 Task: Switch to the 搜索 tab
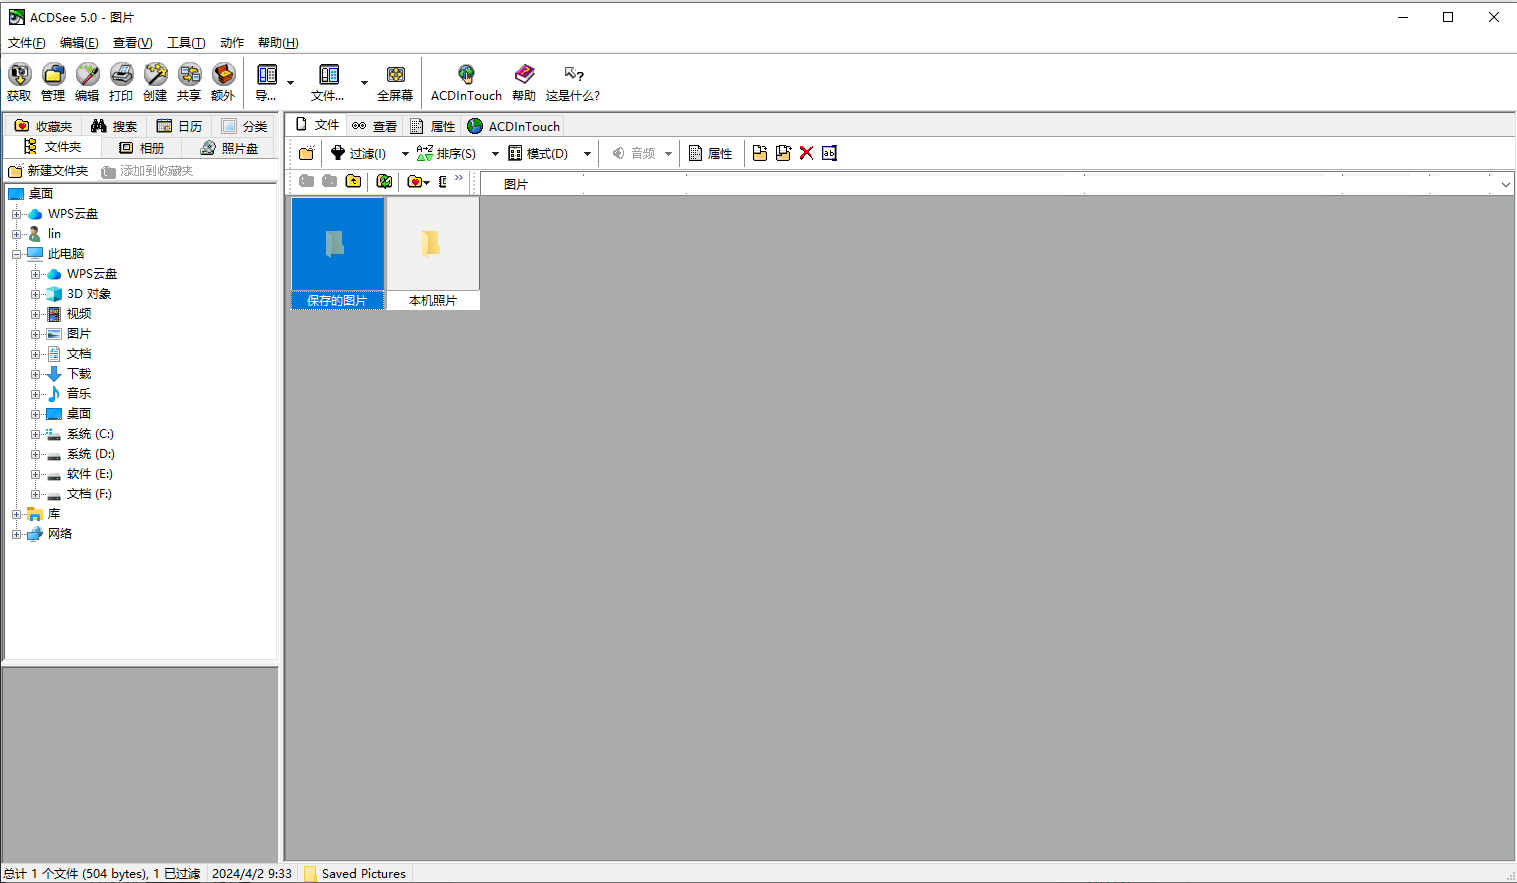114,126
